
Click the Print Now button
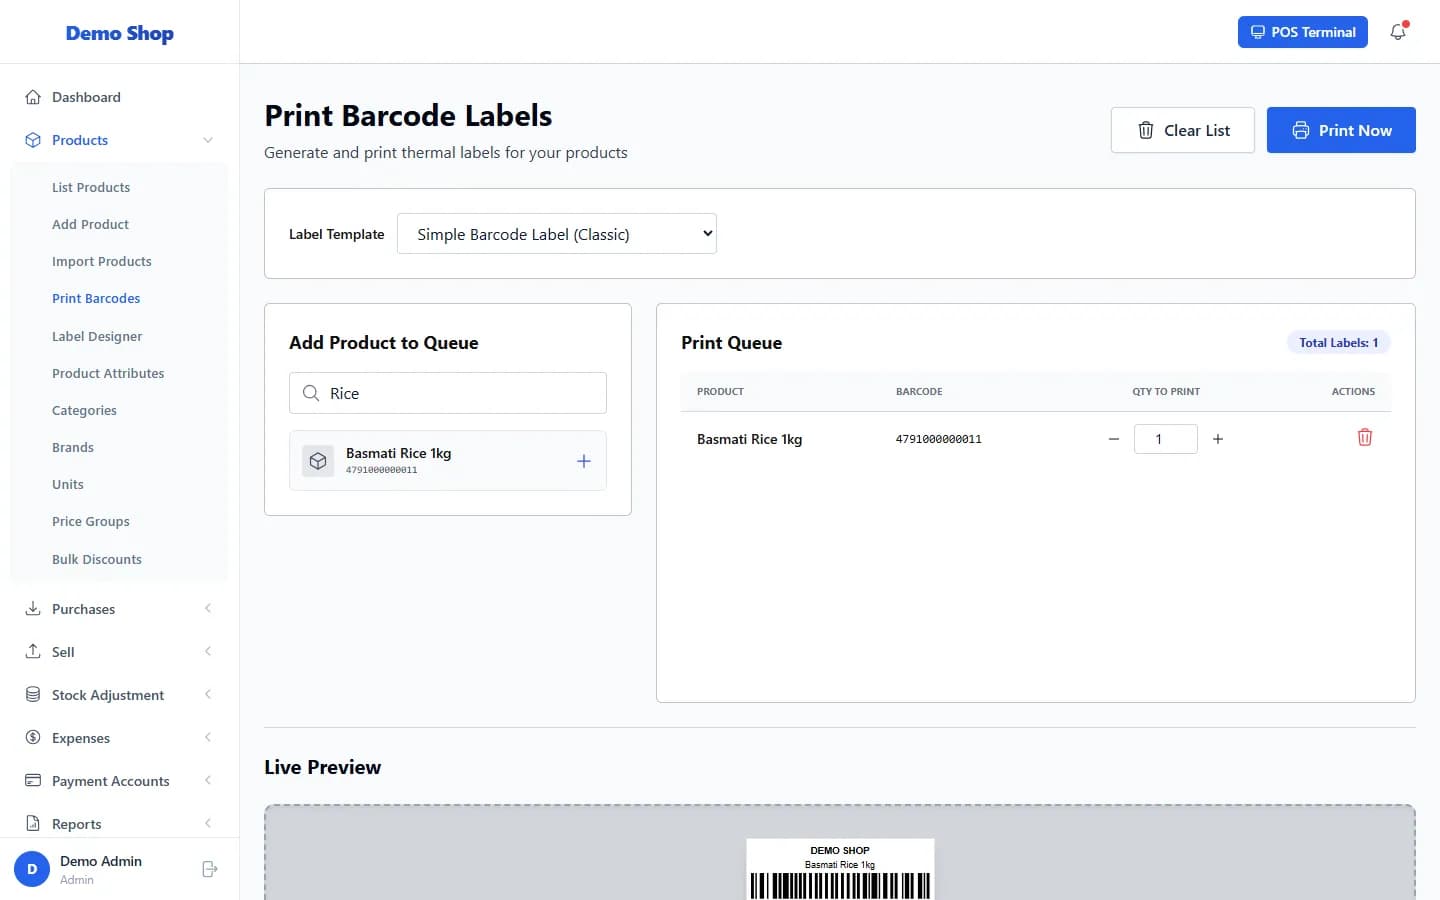coord(1341,130)
